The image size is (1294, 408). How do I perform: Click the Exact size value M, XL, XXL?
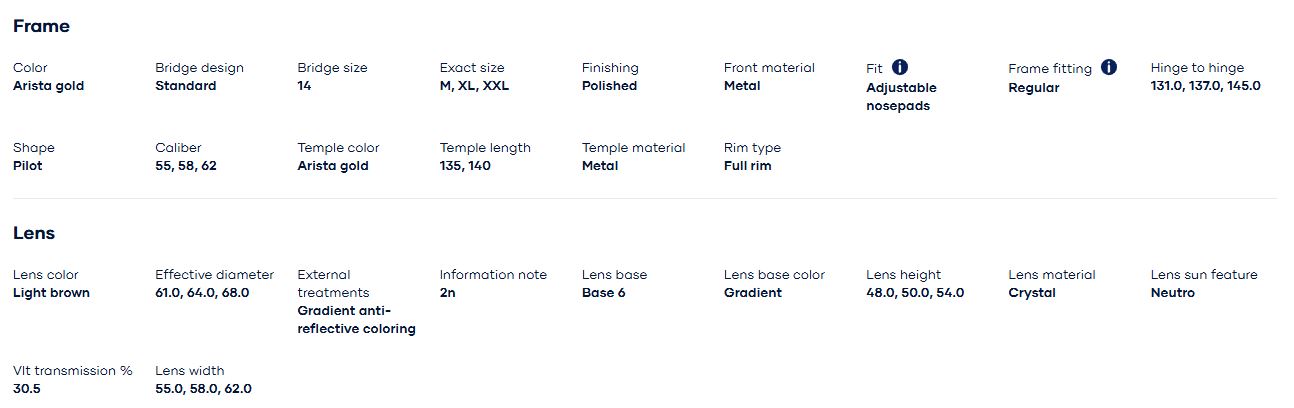point(474,86)
